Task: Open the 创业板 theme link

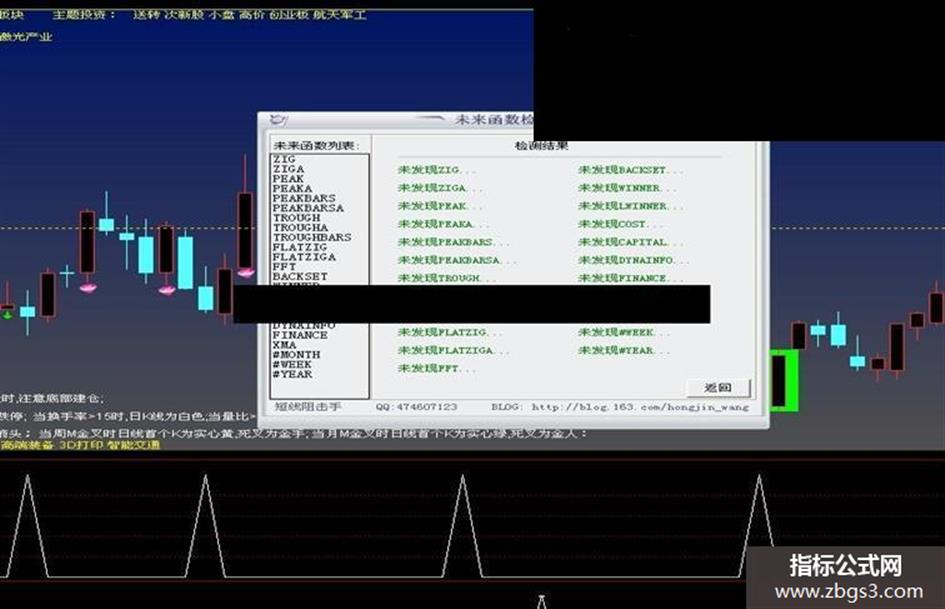Action: [289, 14]
